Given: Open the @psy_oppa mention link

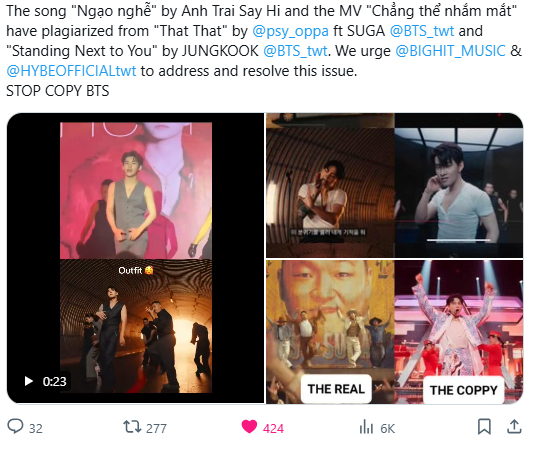Looking at the screenshot, I should [x=291, y=31].
